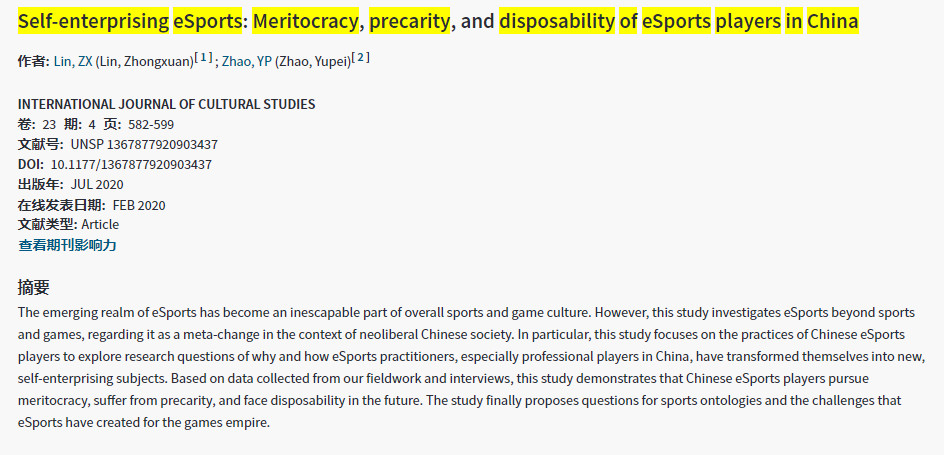Screen dimensions: 944x455
Task: Click highlighted word "Meritocracy" in title
Action: [x=305, y=21]
